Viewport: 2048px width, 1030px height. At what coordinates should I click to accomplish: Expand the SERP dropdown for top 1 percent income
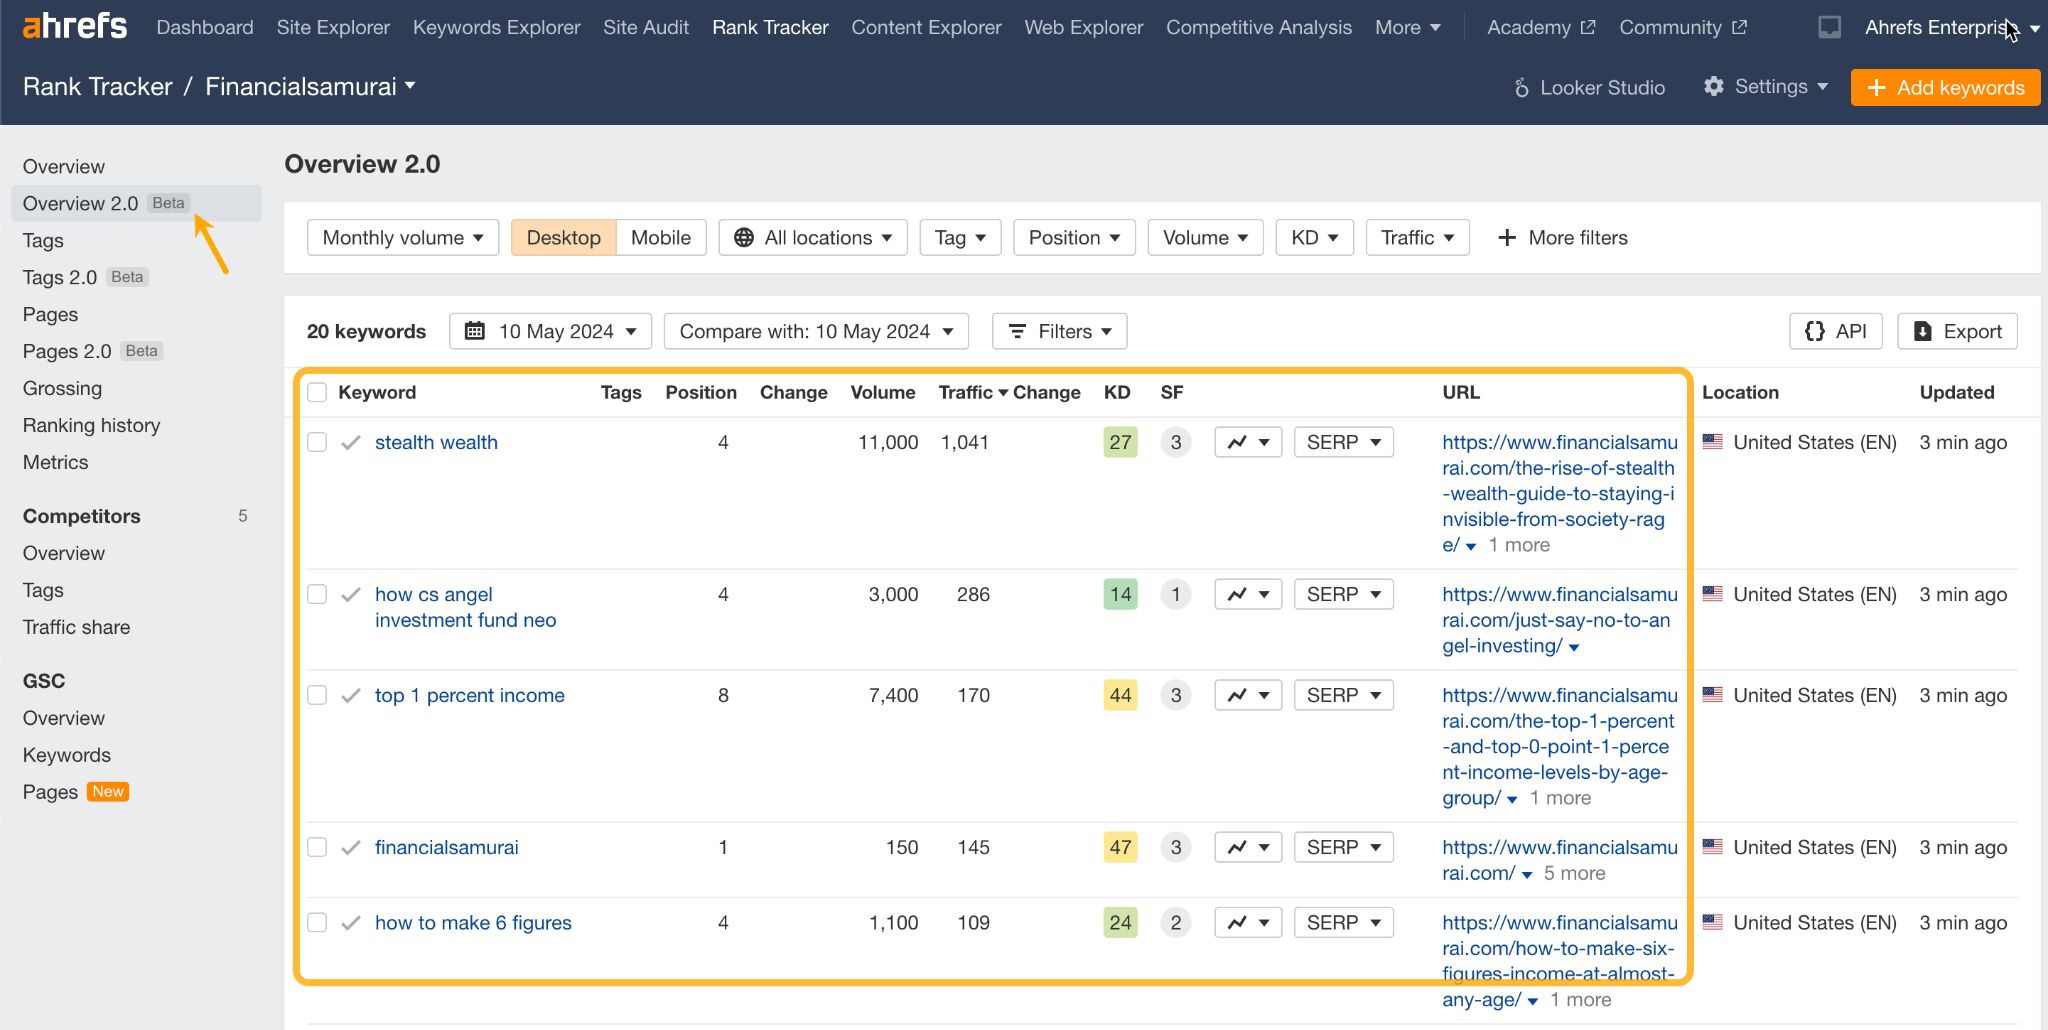coord(1343,694)
